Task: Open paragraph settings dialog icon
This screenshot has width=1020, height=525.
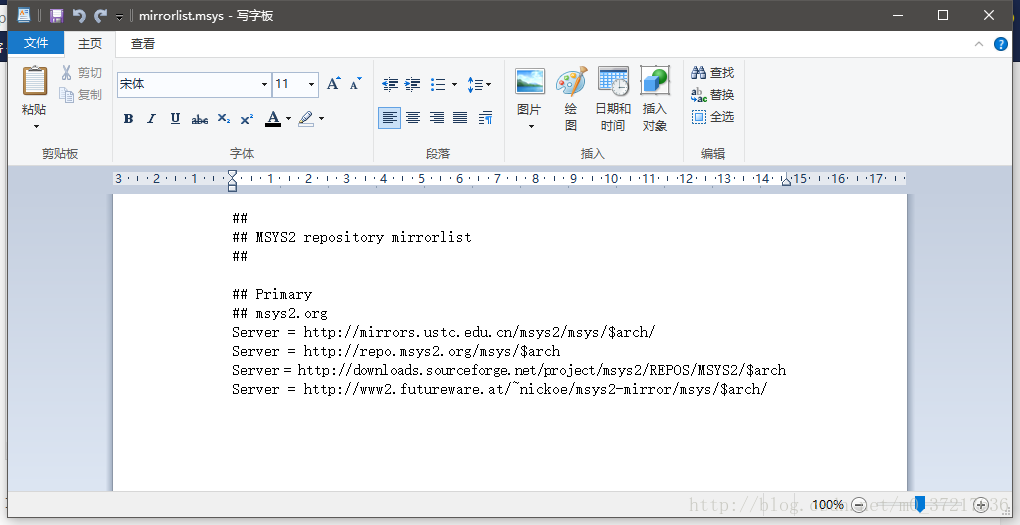Action: [x=485, y=118]
